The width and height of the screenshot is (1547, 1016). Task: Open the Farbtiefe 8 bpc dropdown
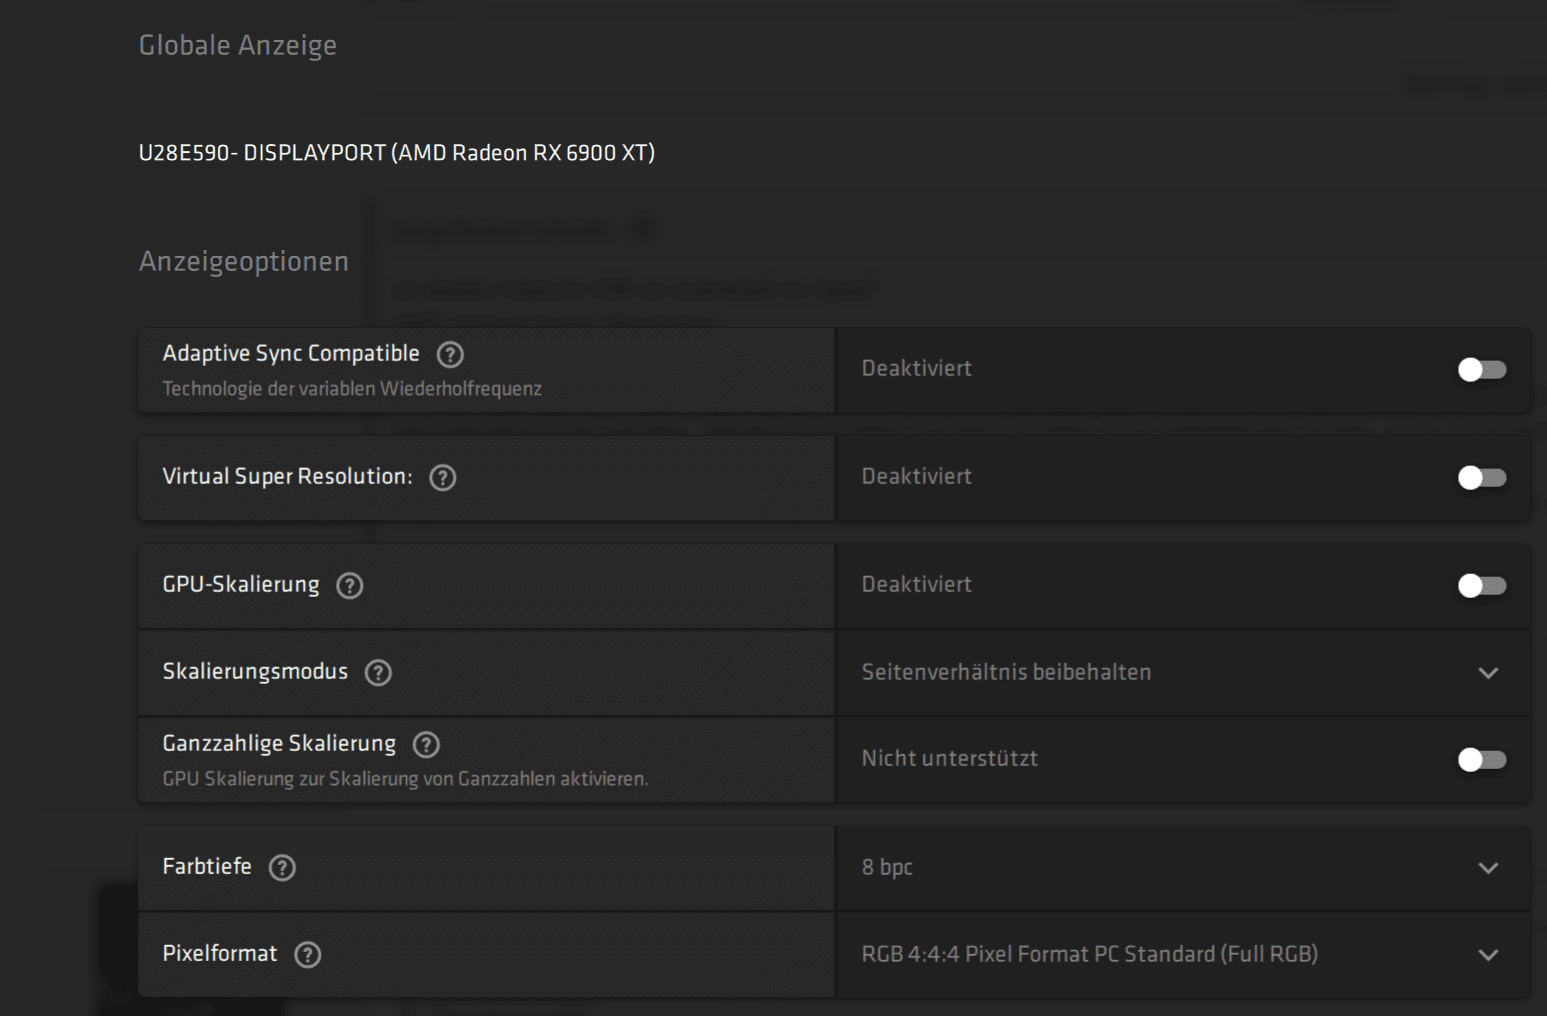coord(1487,868)
